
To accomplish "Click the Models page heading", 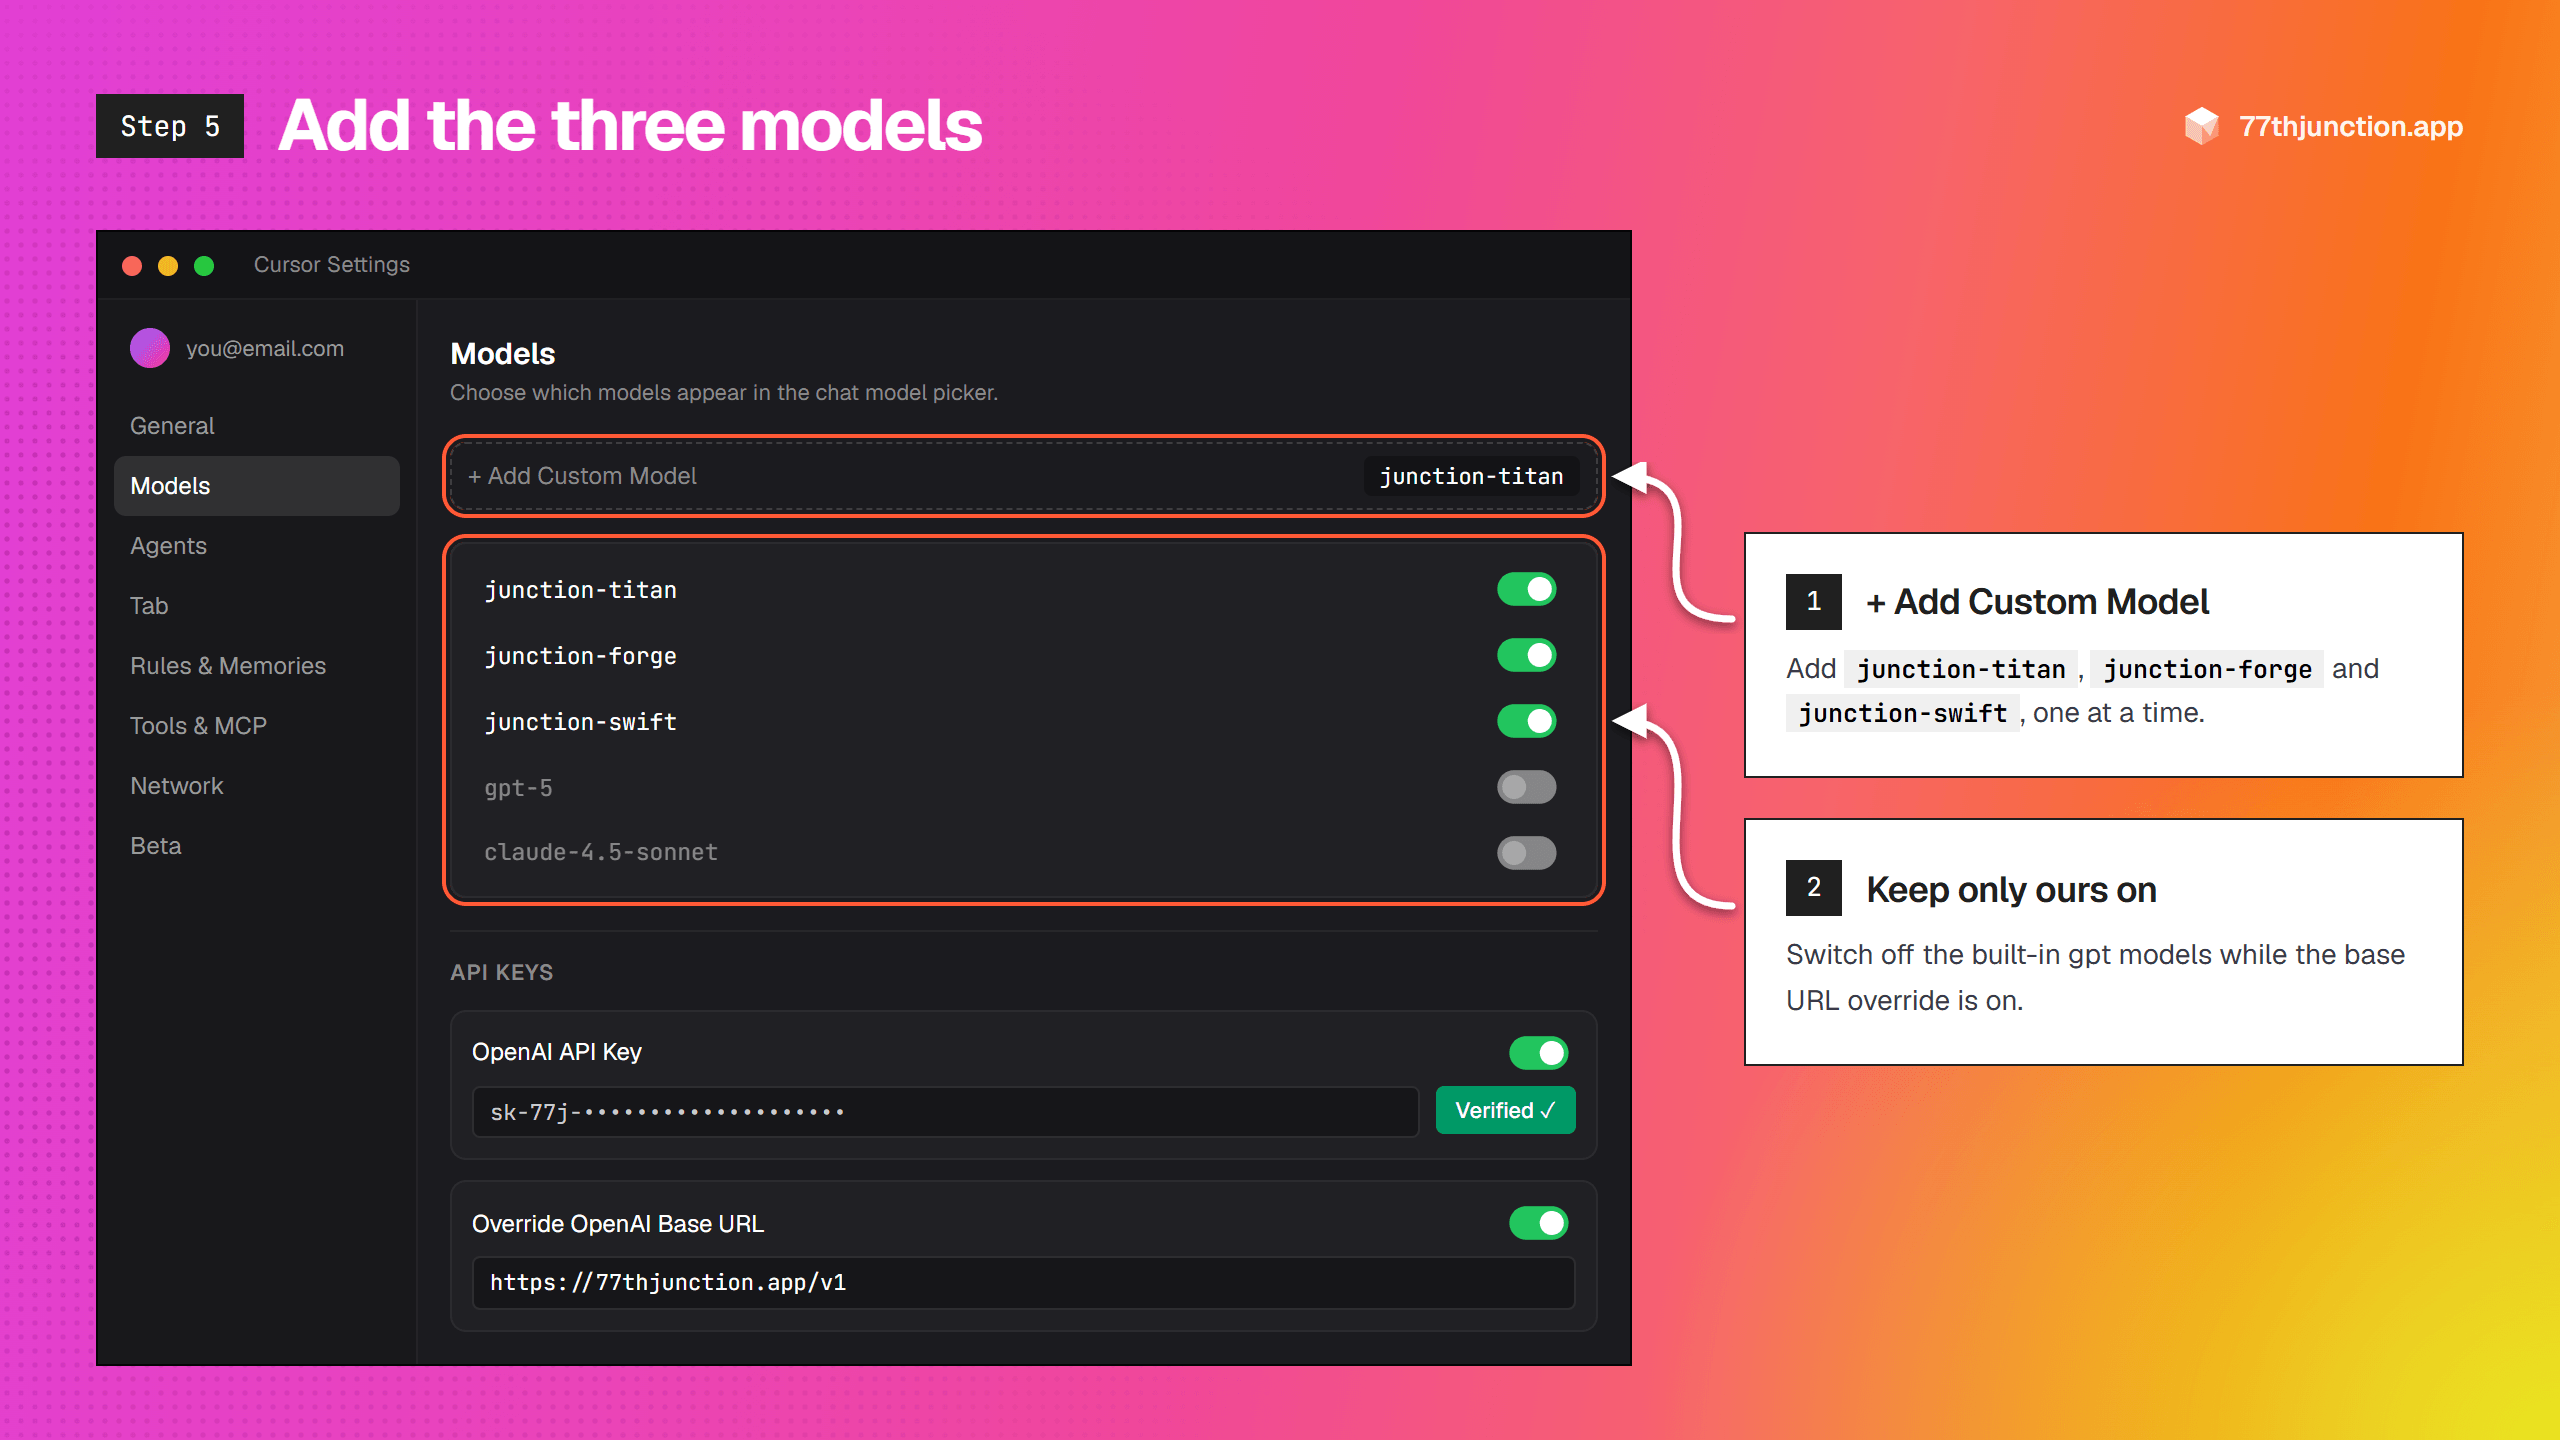I will pyautogui.click(x=502, y=354).
